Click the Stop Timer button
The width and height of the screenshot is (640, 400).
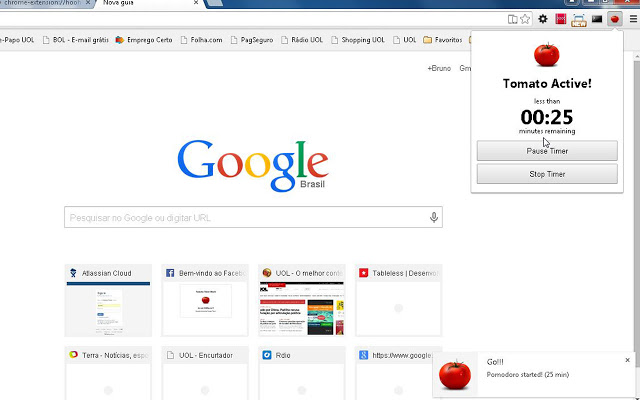pos(547,174)
